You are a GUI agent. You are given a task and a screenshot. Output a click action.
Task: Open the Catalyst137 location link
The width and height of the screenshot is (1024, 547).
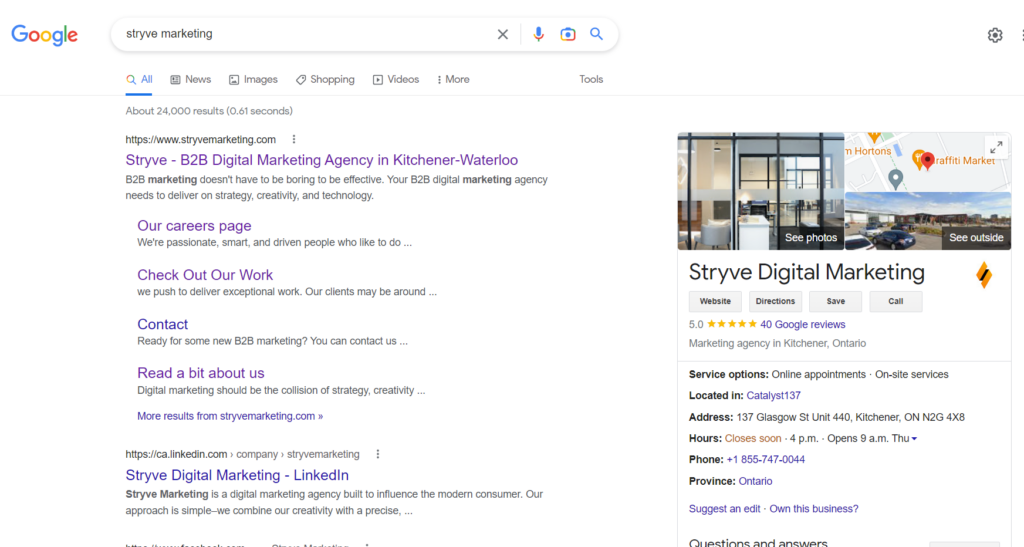click(x=773, y=396)
